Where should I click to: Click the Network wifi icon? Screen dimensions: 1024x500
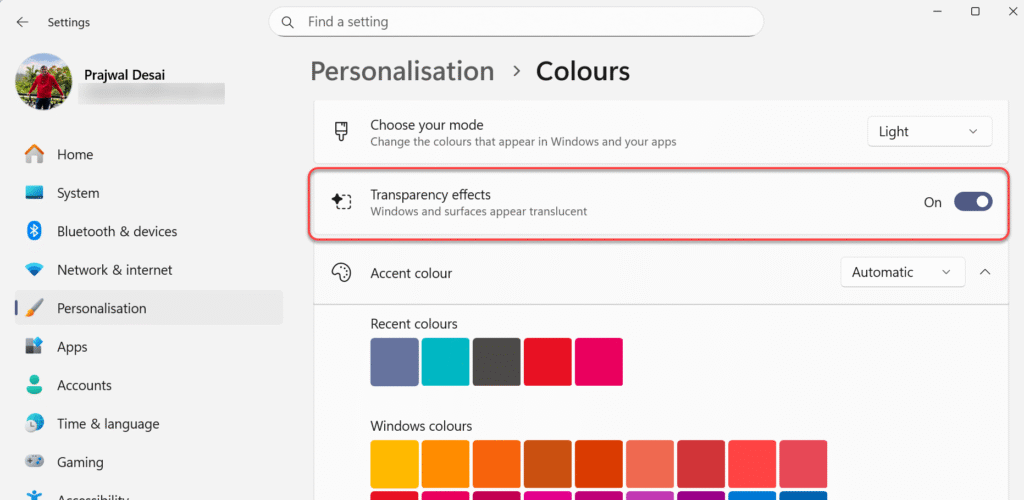(35, 270)
